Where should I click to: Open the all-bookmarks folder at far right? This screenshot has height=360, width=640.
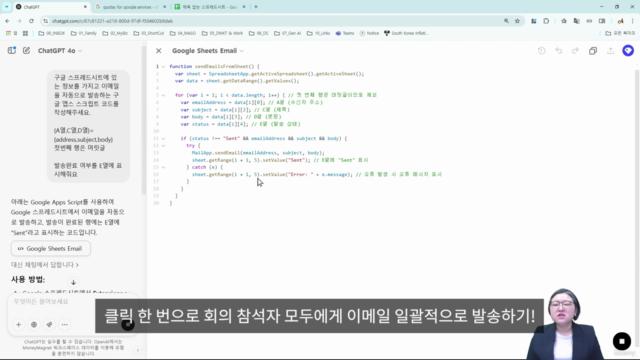coord(620,33)
